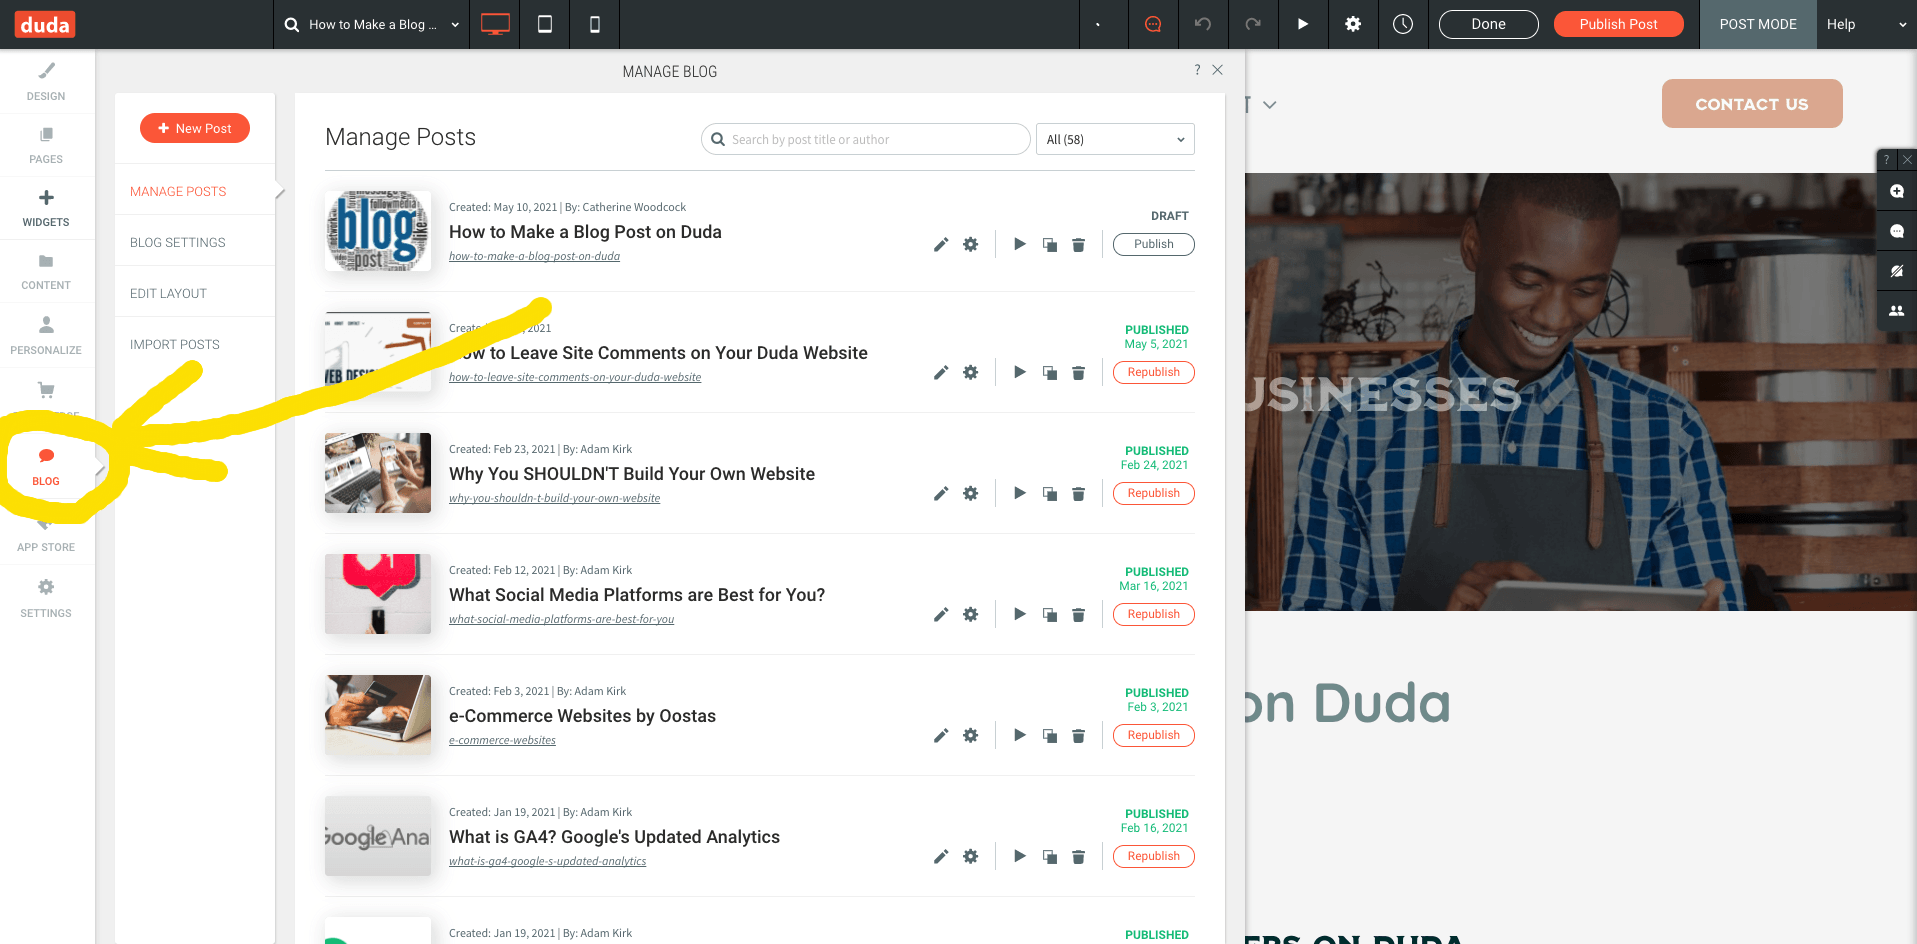Screen dimensions: 1917x944
Task: Open Edit Layout
Action: tap(168, 293)
